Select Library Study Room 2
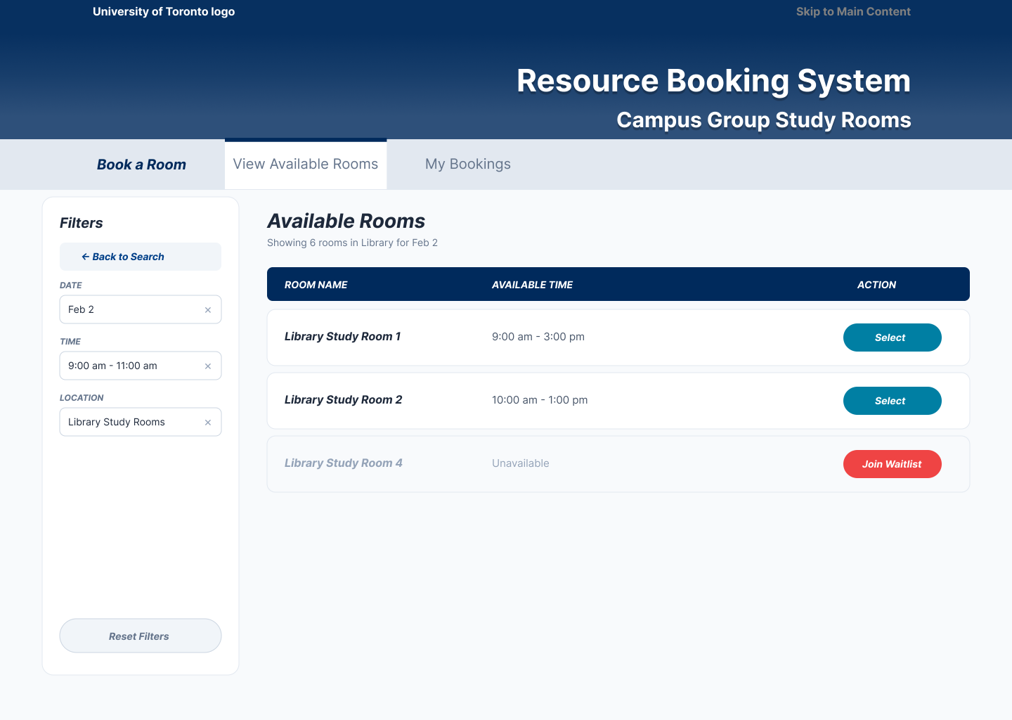 [x=892, y=400]
